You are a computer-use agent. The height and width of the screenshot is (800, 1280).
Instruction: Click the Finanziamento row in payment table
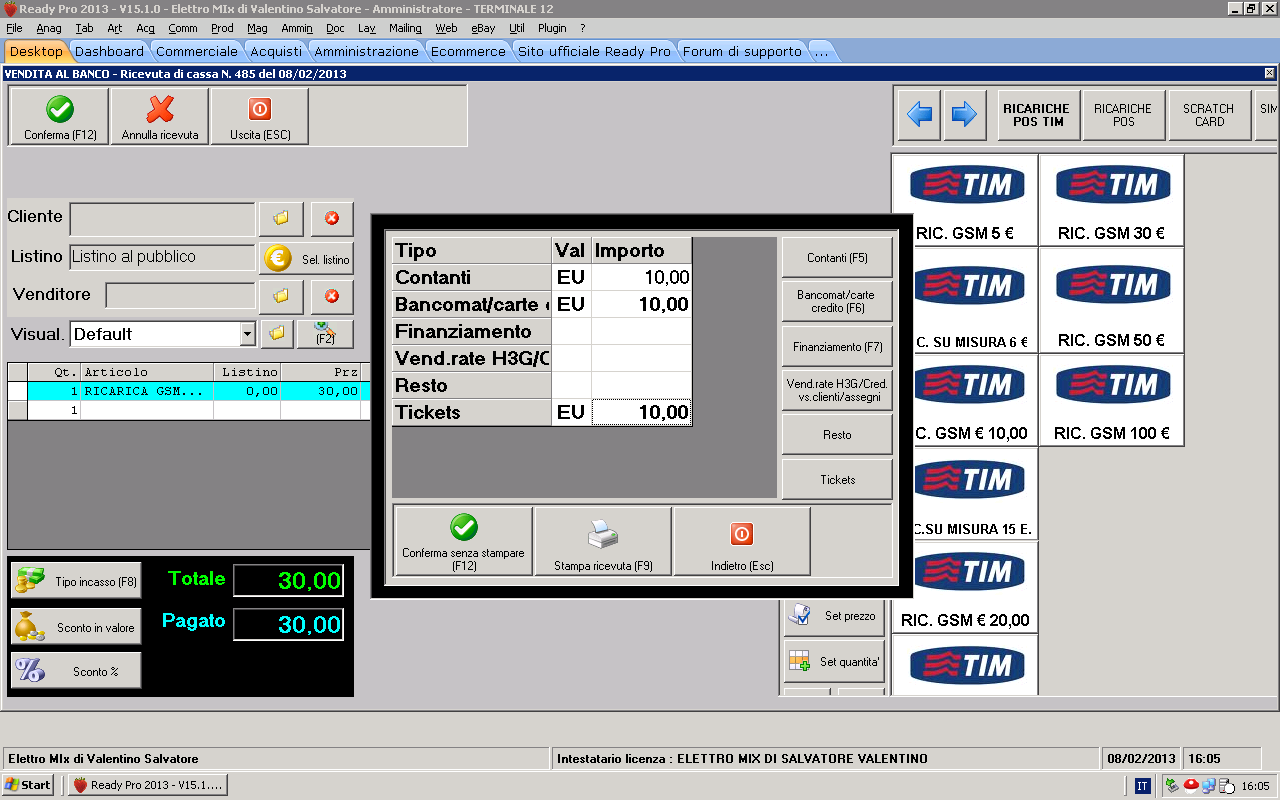pos(541,331)
